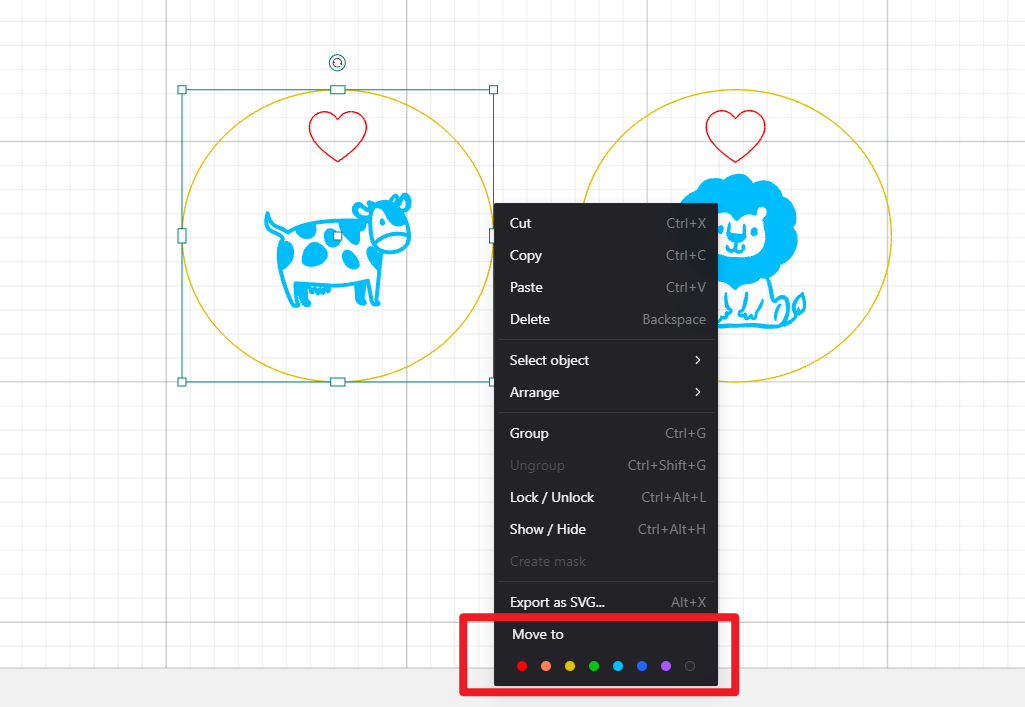The image size is (1025, 707).
Task: Click the red heart above the cow
Action: 338,135
